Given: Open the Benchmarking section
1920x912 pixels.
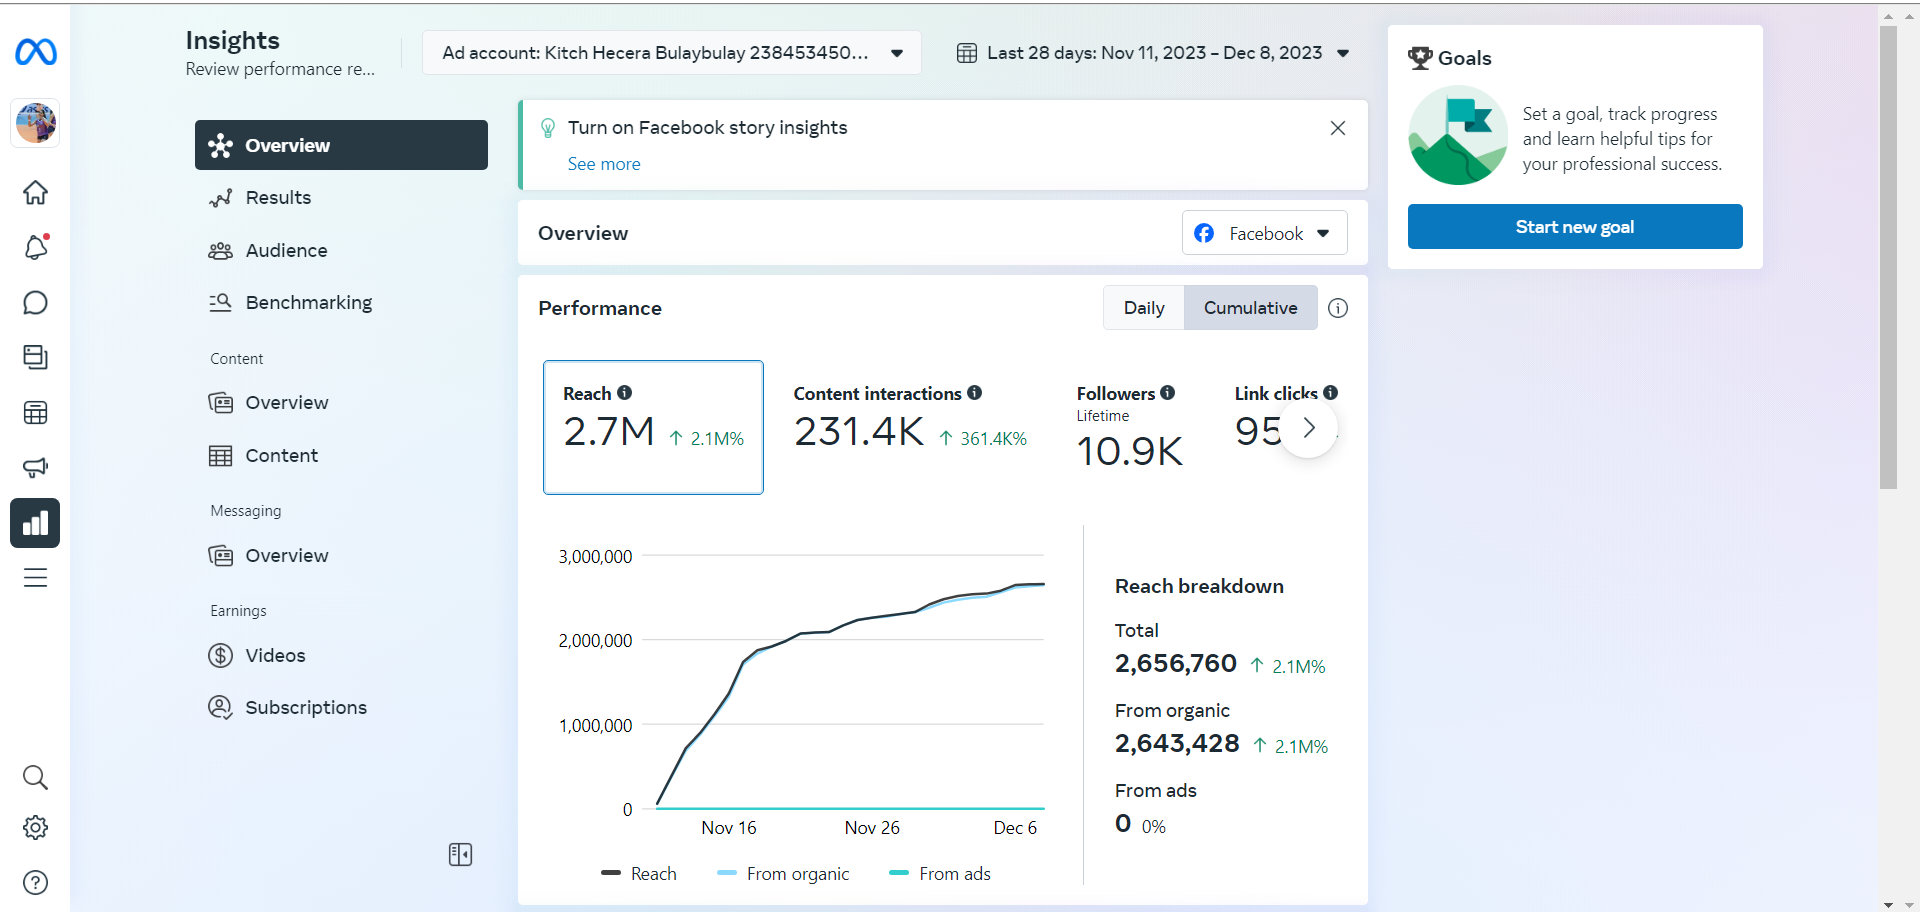Looking at the screenshot, I should coord(308,302).
